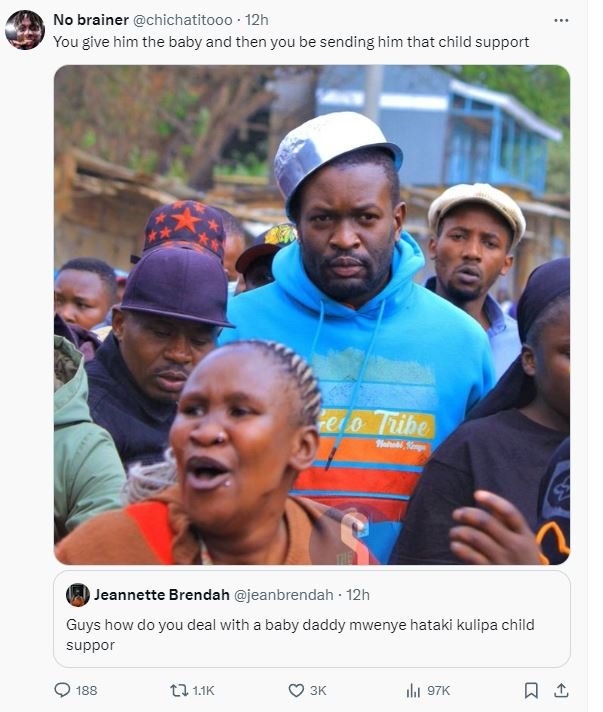Click the Jeannette Brendah display name
This screenshot has width=603, height=712.
click(x=162, y=595)
